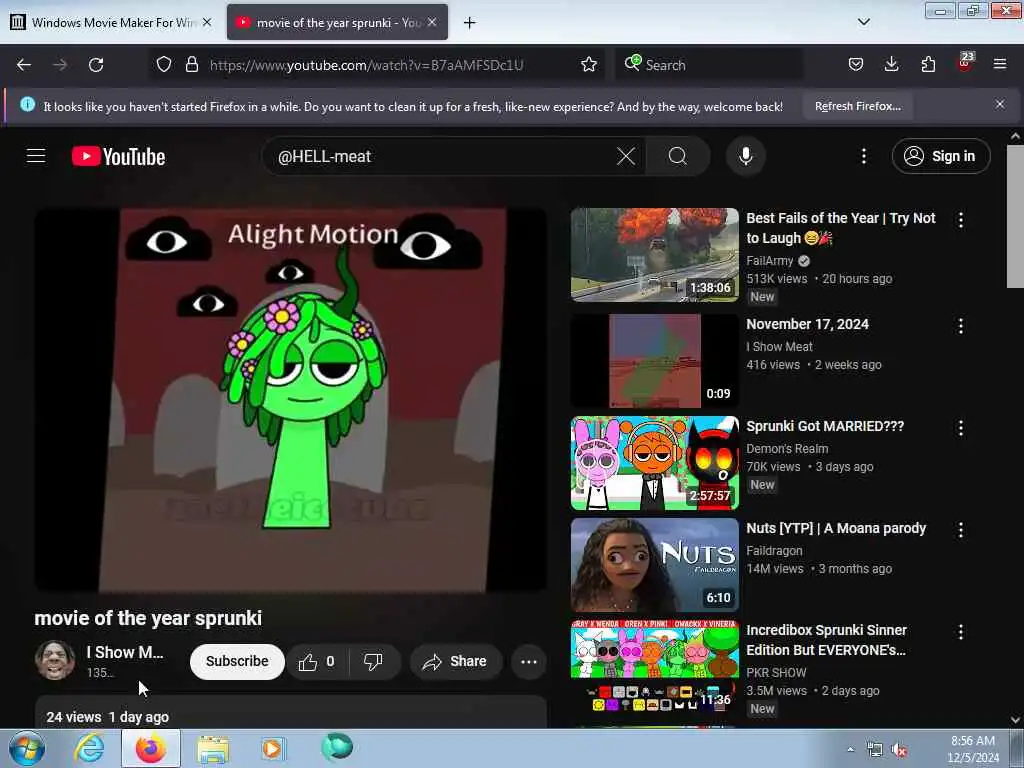Screen dimensions: 1024x768
Task: Click the Sign in button
Action: pyautogui.click(x=941, y=156)
